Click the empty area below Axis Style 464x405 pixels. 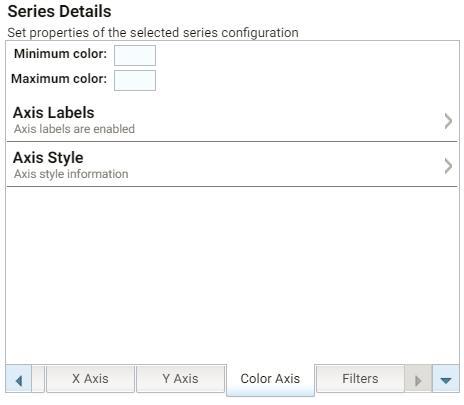point(232,275)
